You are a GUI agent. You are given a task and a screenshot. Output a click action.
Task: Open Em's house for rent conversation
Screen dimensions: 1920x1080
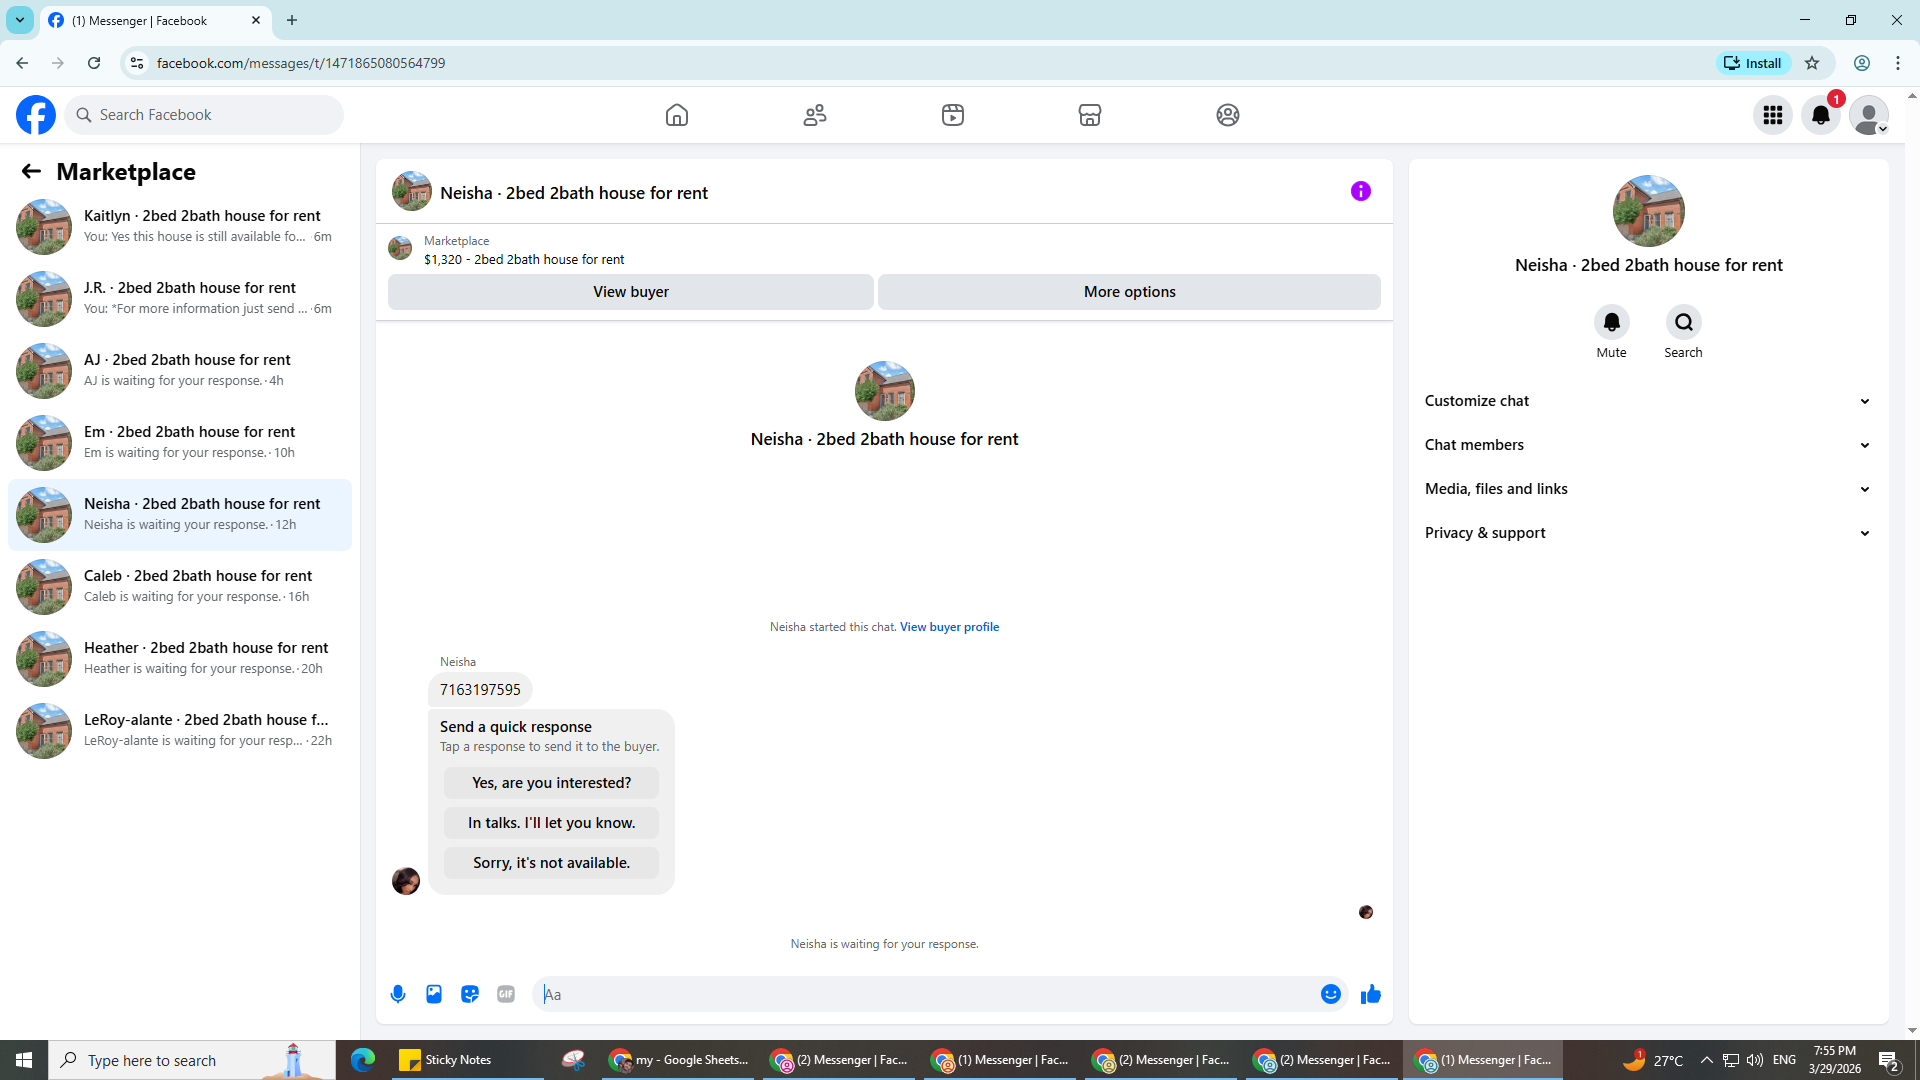pos(180,442)
